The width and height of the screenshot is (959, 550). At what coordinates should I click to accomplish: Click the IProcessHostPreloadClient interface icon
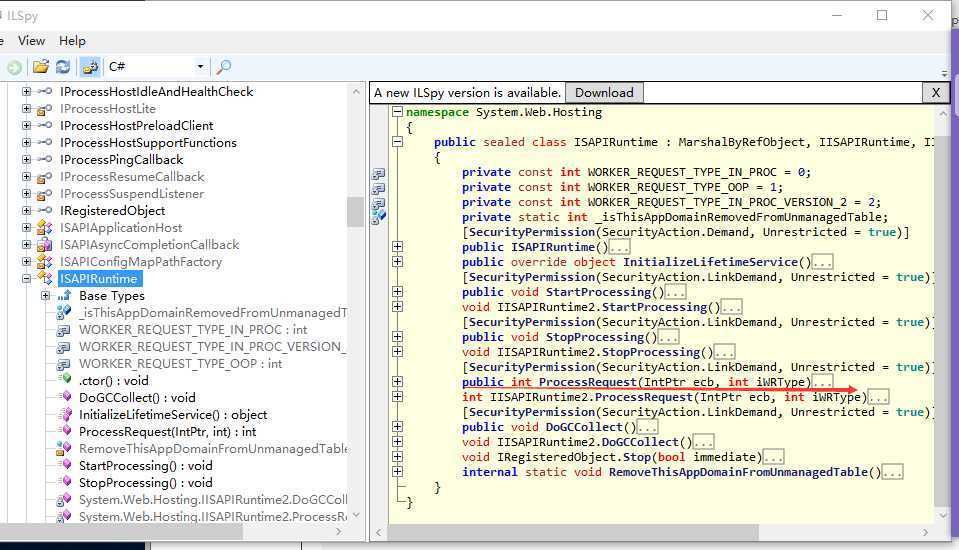[x=44, y=126]
